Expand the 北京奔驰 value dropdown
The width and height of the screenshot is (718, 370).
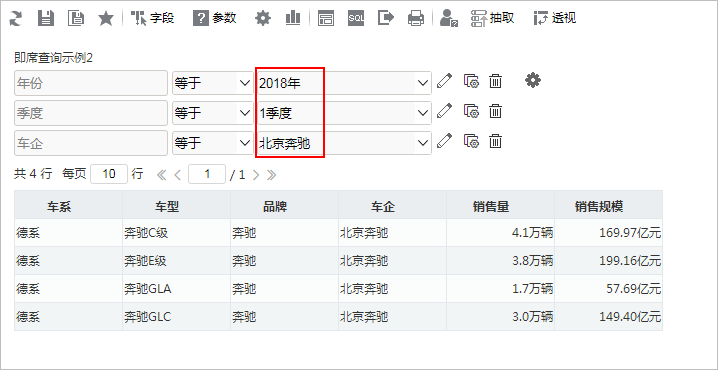pyautogui.click(x=343, y=143)
